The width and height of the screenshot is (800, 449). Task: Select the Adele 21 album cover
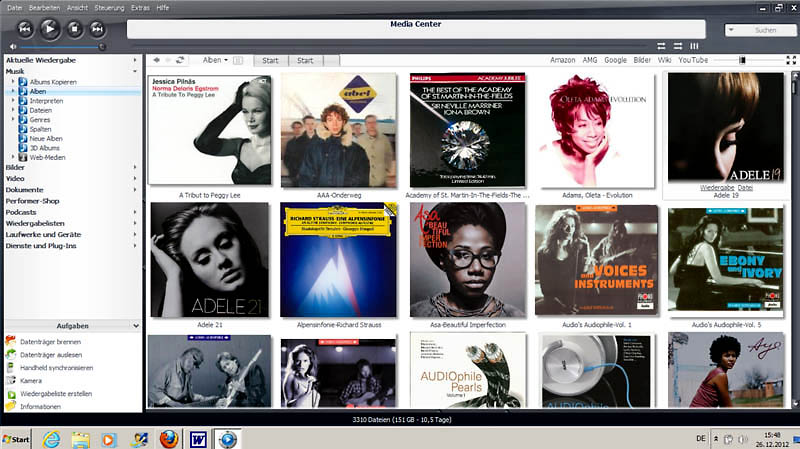click(209, 260)
